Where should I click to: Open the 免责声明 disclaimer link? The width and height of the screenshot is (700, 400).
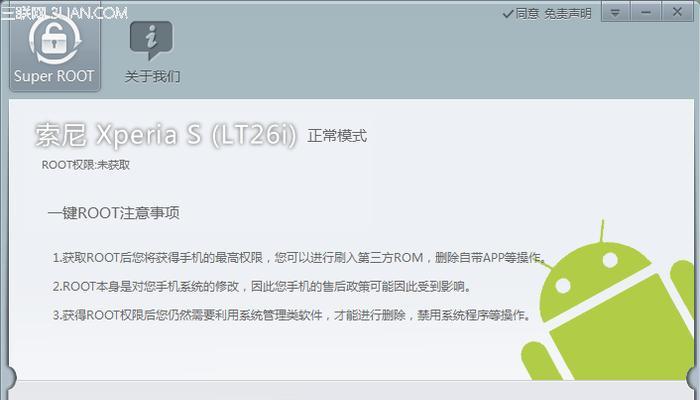click(567, 14)
